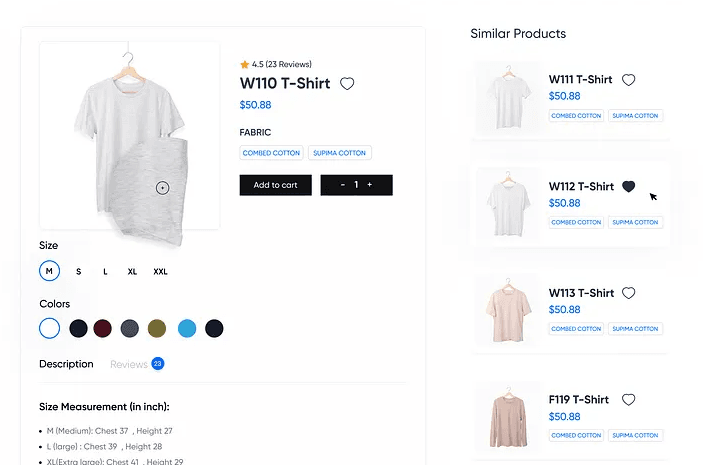Choose size XL
The width and height of the screenshot is (703, 465).
coord(132,271)
